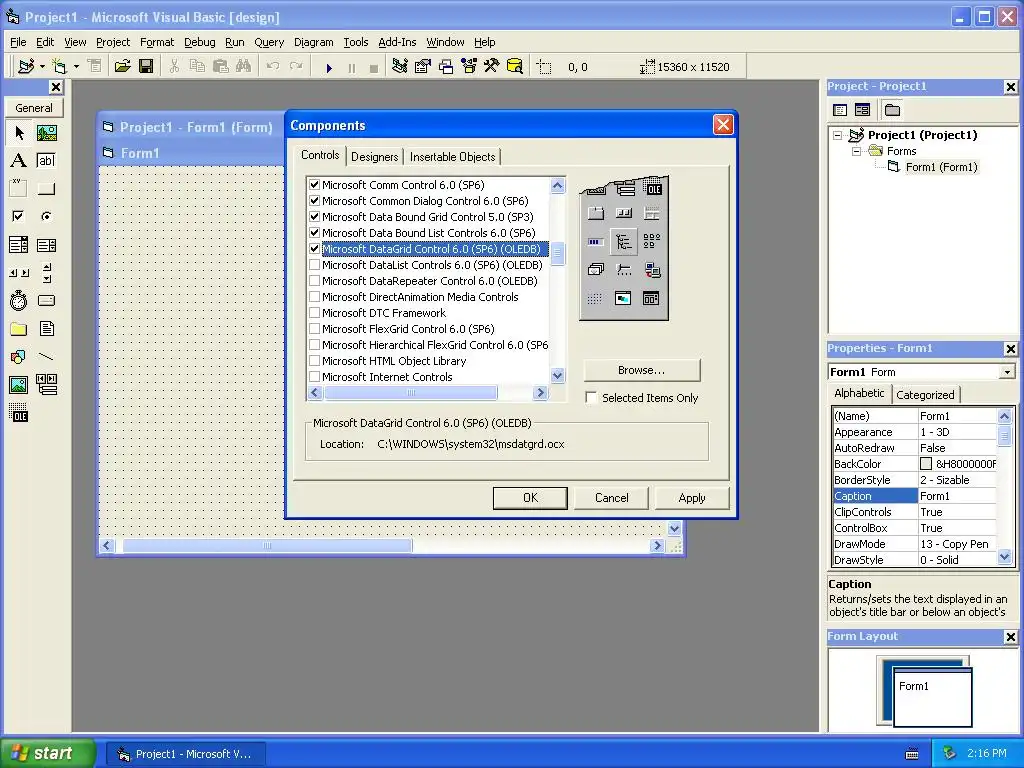
Task: Click the Windows start button
Action: [x=48, y=753]
